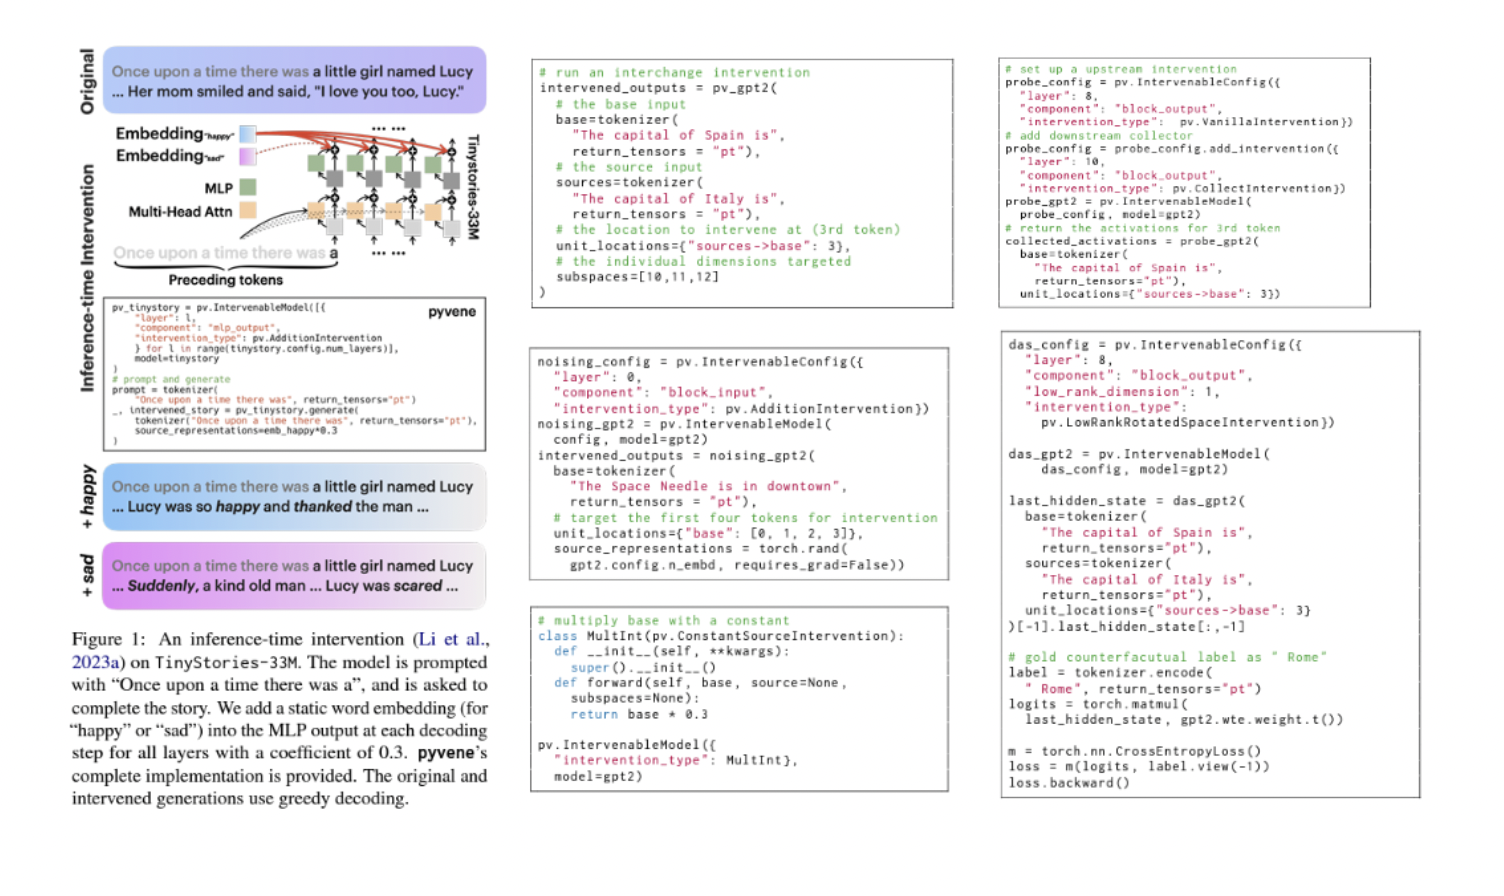
Task: Select the green MLP block icon
Action: 248,188
